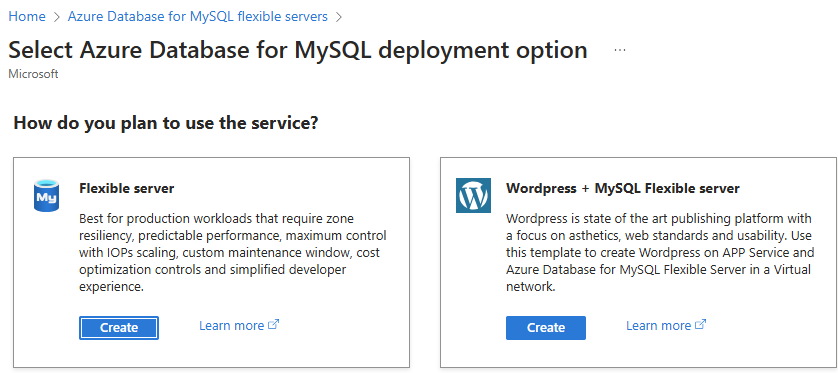Click breadcrumb chevron after MySQL flexible servers

click(x=338, y=17)
